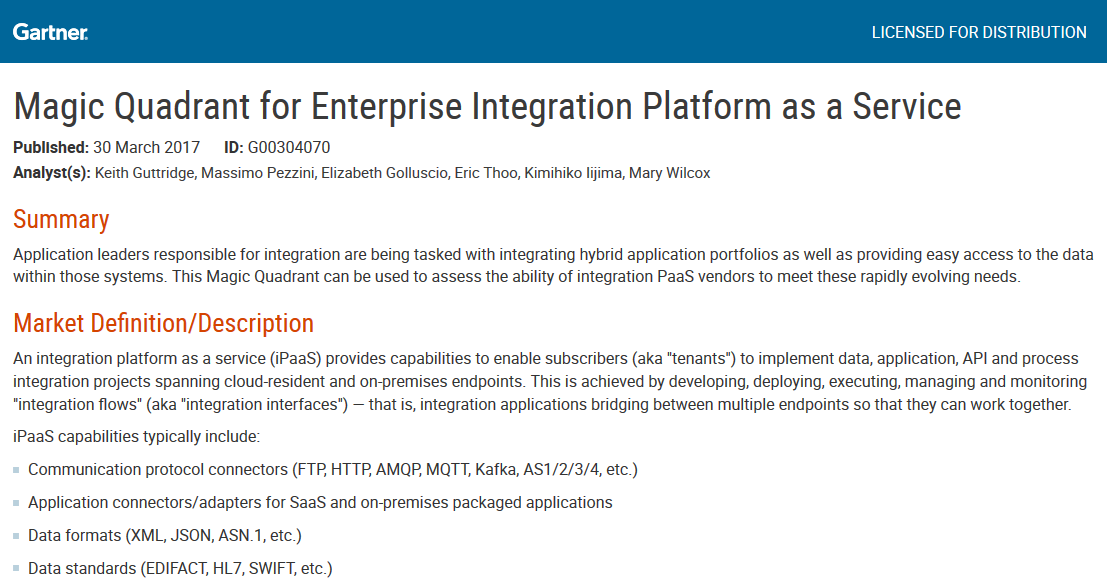Click analyst name Elizabeth Golluscio
1107x583 pixels.
point(384,173)
